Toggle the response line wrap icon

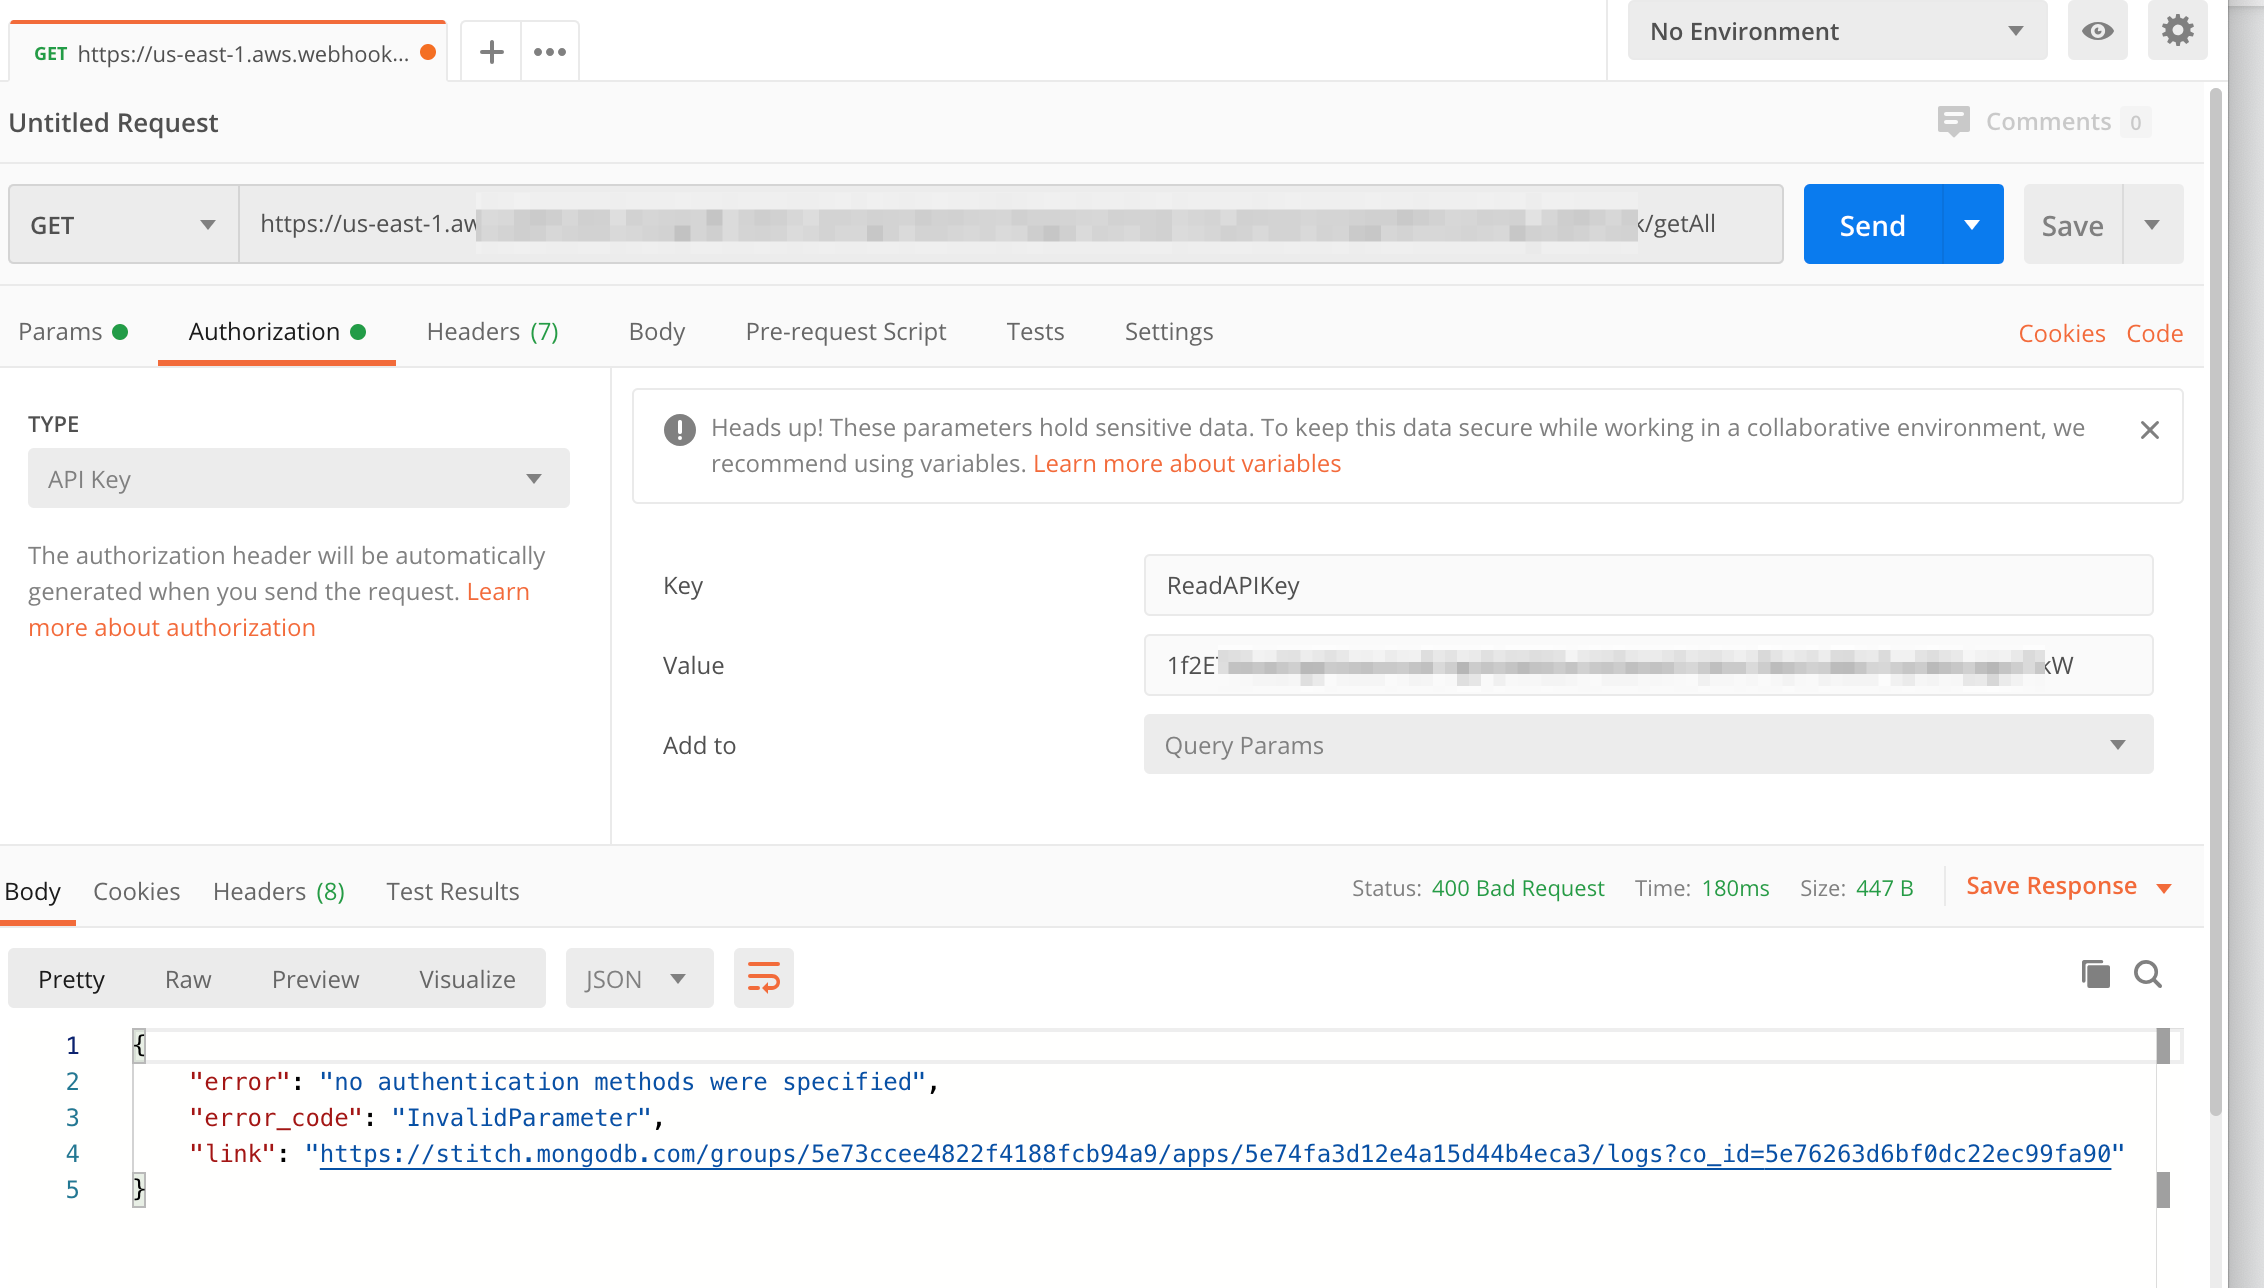tap(763, 978)
